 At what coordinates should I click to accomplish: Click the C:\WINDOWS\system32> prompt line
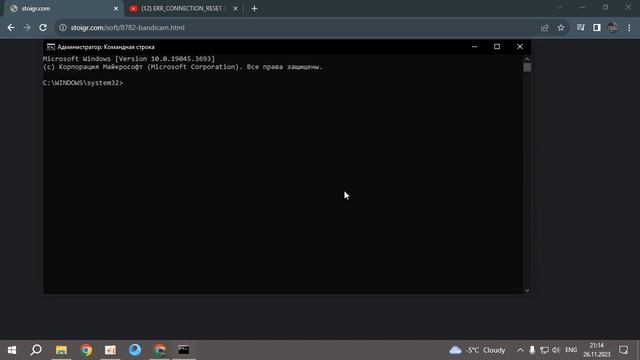(83, 83)
